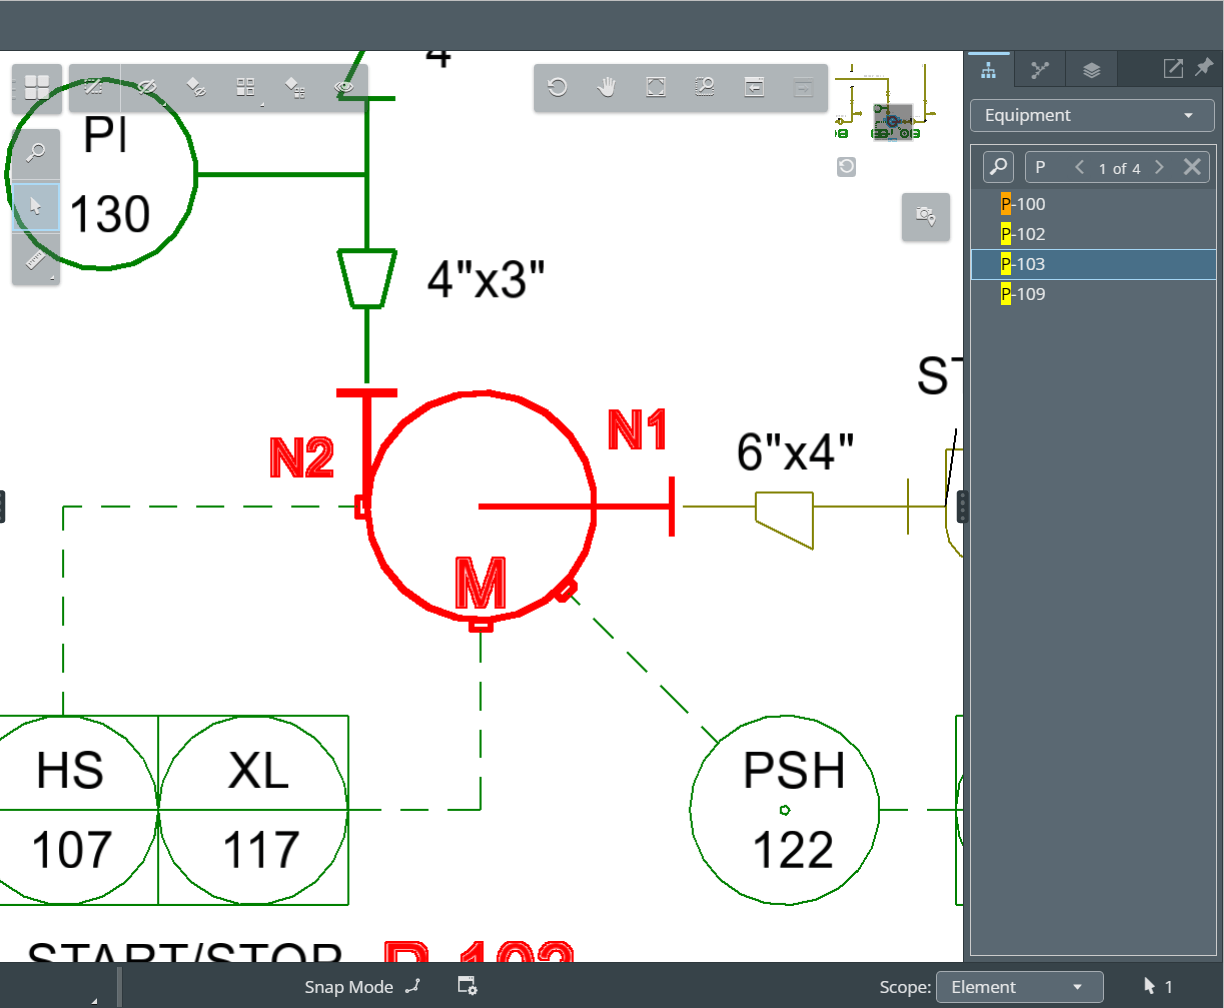Click the fit view icon
The height and width of the screenshot is (1008, 1224).
pos(656,87)
